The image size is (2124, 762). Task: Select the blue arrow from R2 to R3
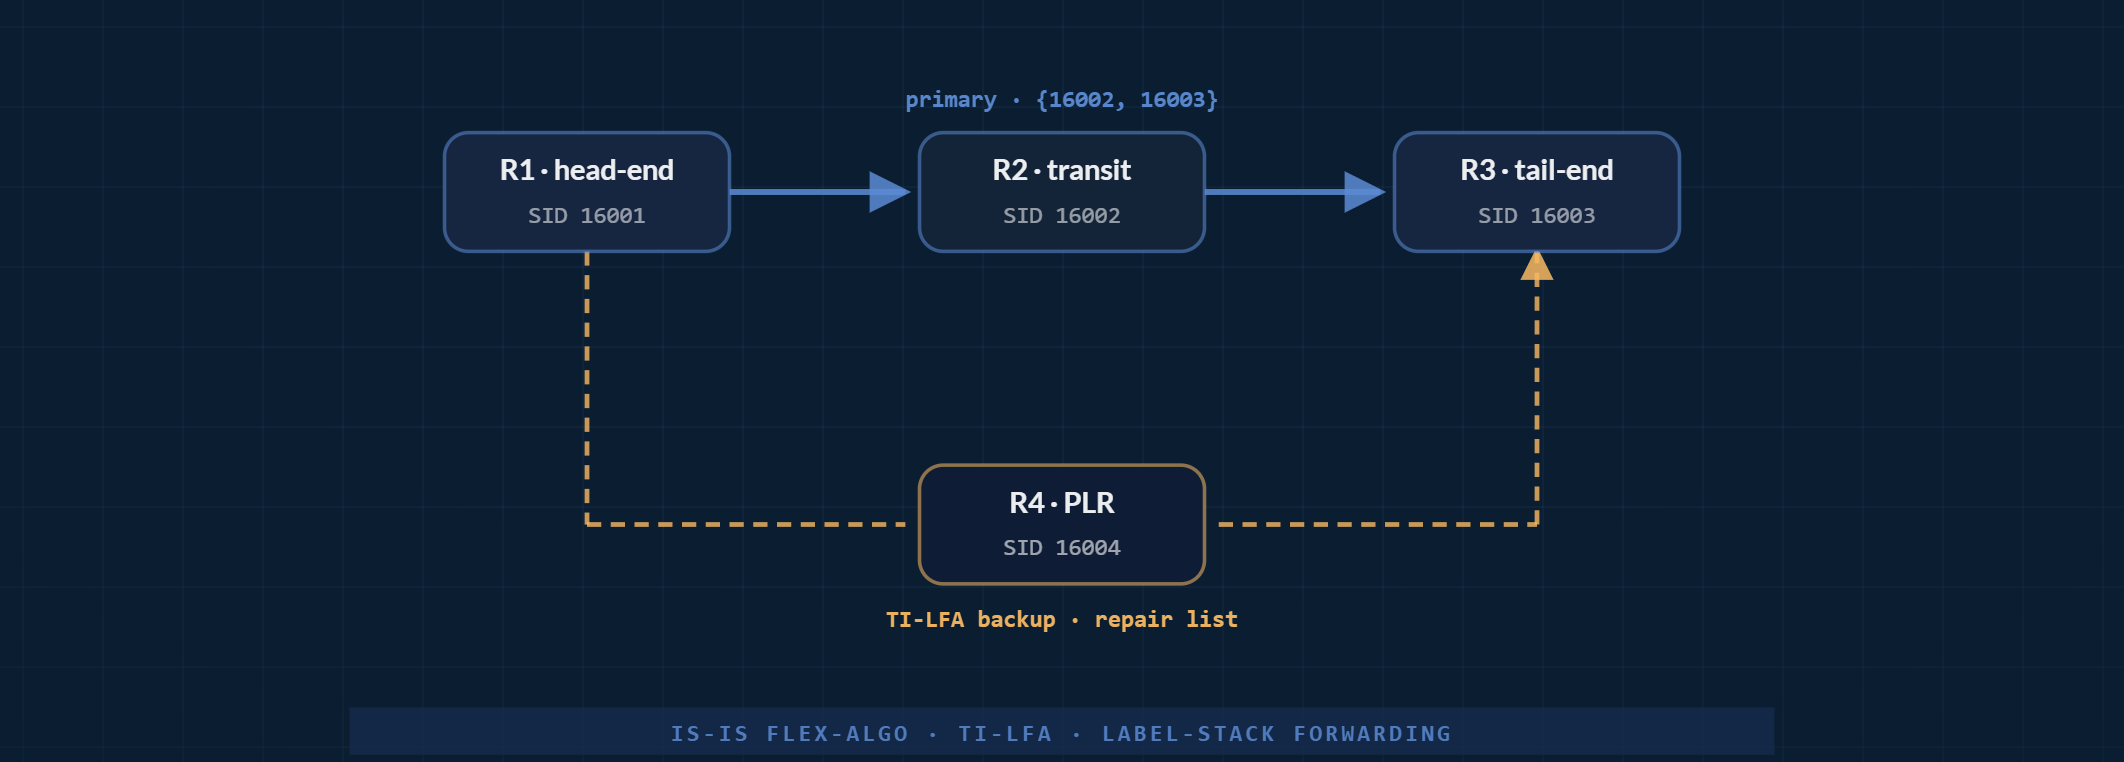(1296, 192)
